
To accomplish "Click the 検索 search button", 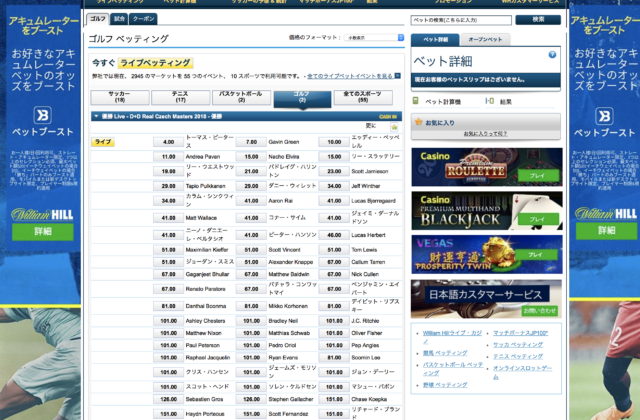I will click(x=538, y=19).
